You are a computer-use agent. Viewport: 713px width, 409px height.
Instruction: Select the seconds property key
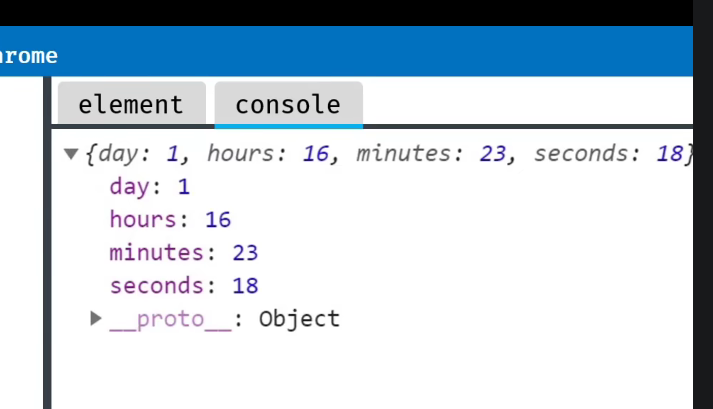(x=156, y=286)
